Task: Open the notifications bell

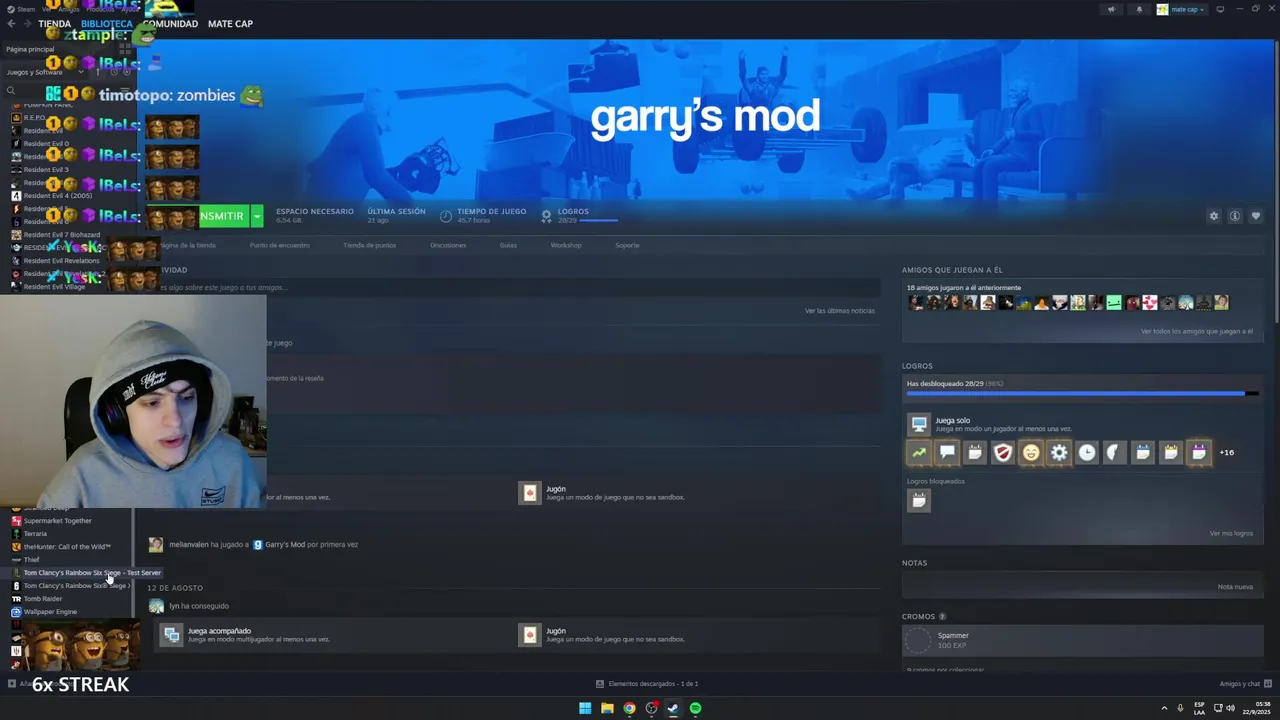Action: pos(1138,9)
